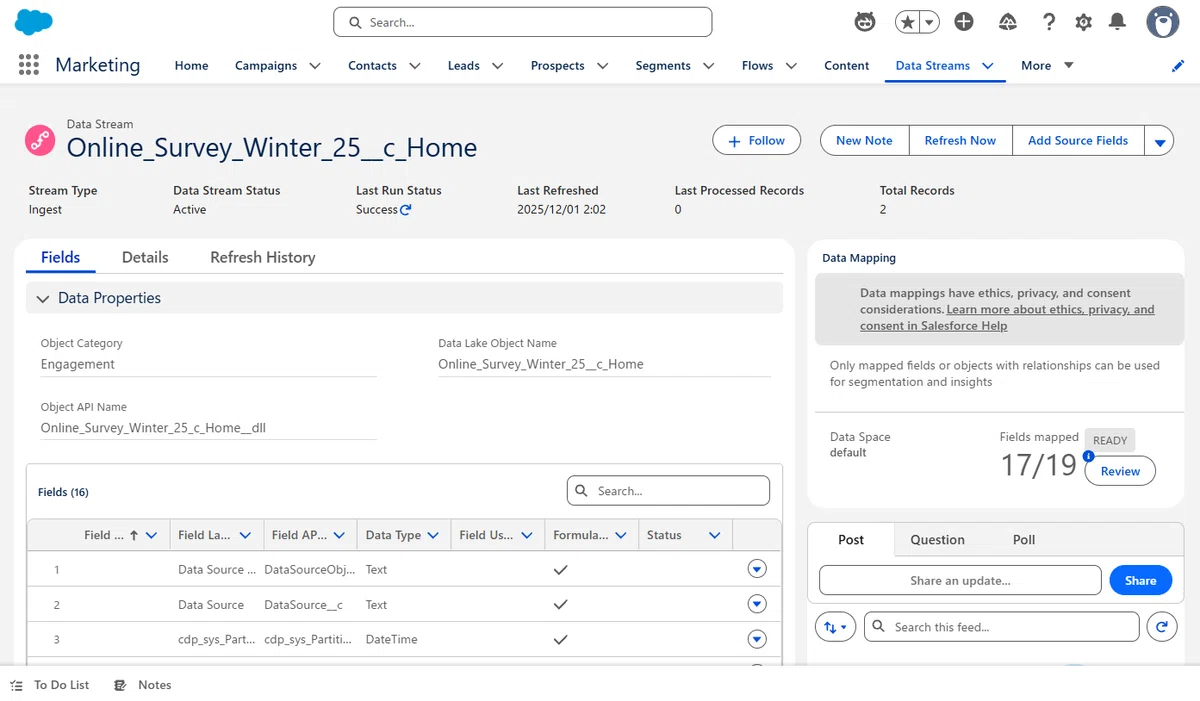Open the Content navigation tab
The image size is (1200, 701).
click(846, 66)
